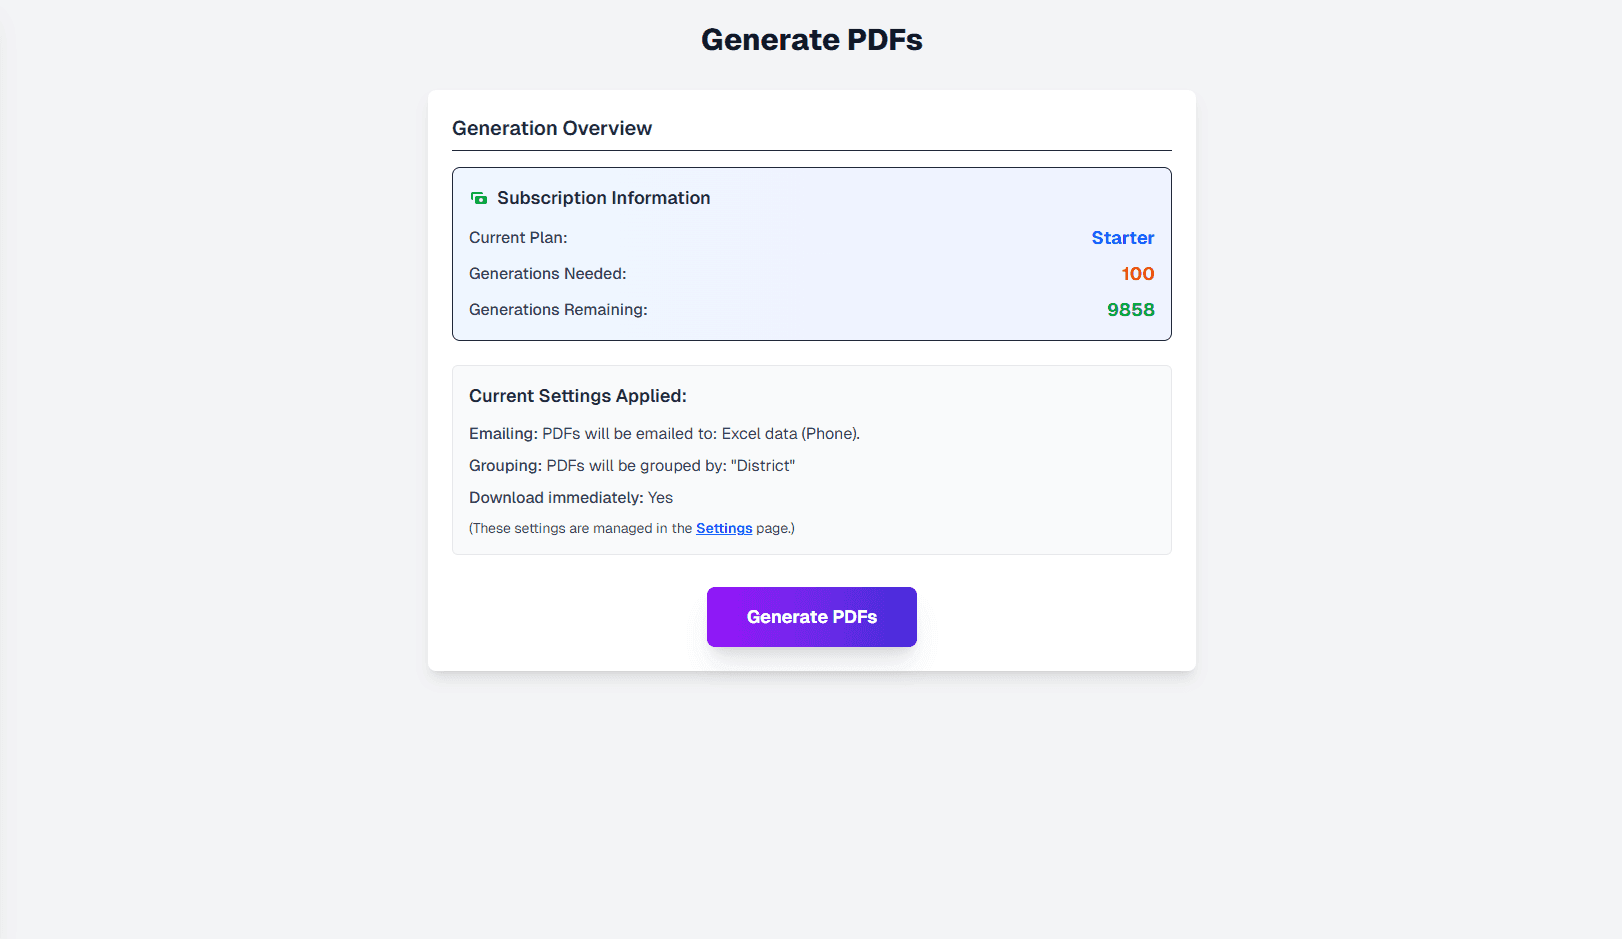Click the settings note in parentheses

point(630,528)
